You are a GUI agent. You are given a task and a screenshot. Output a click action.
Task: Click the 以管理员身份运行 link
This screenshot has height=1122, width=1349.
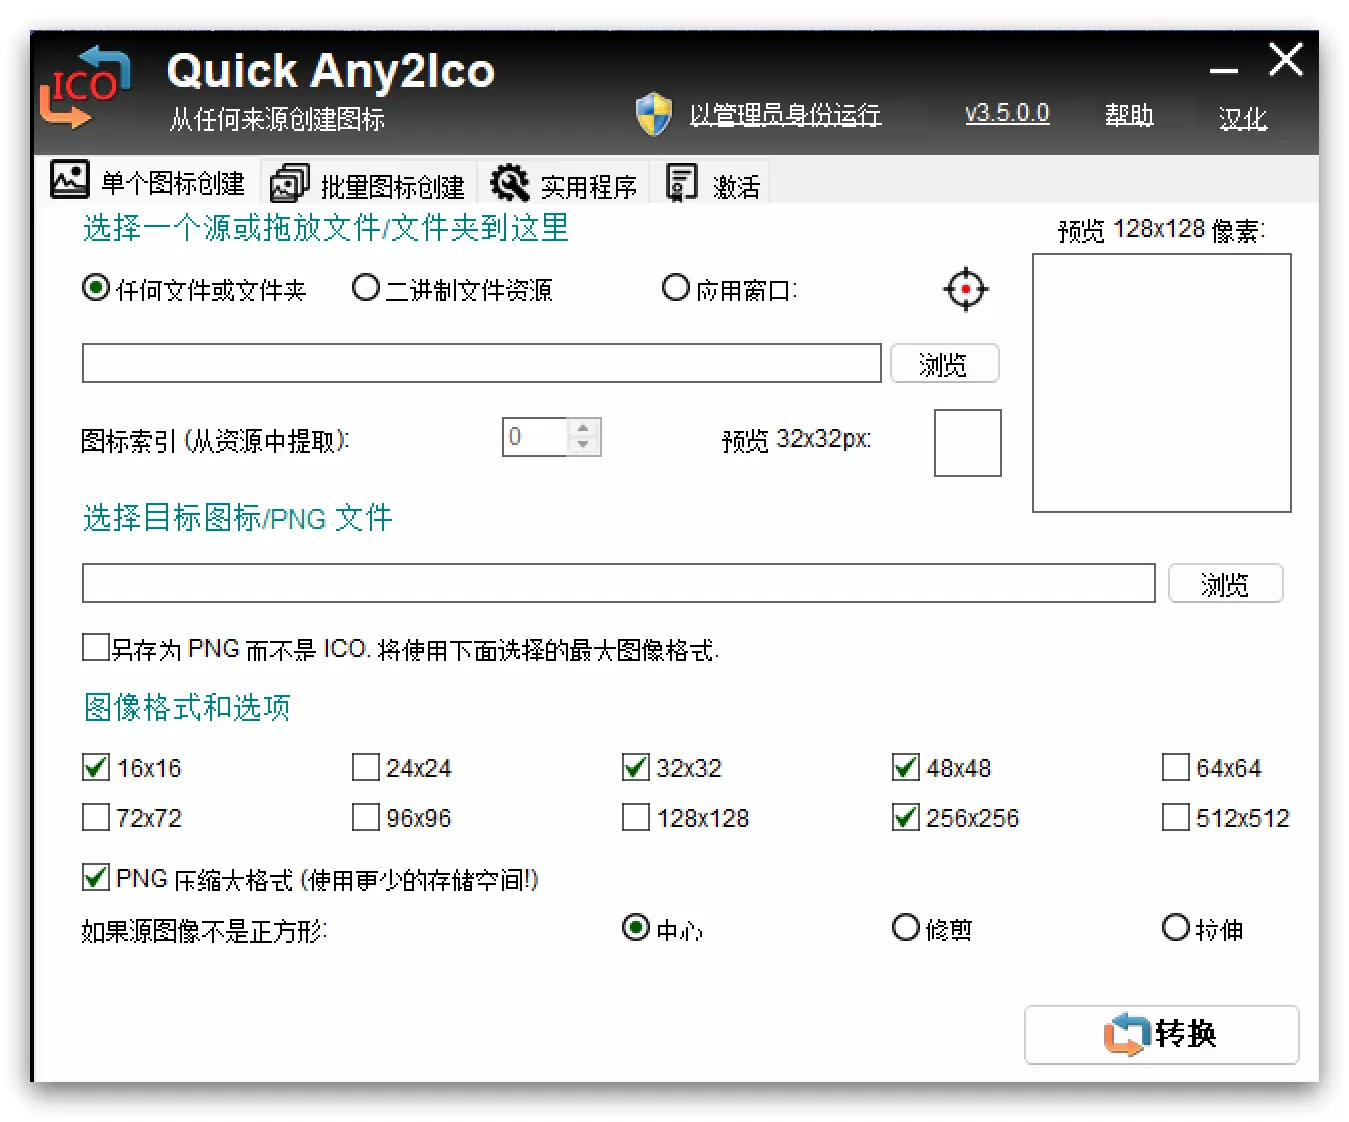click(x=785, y=115)
